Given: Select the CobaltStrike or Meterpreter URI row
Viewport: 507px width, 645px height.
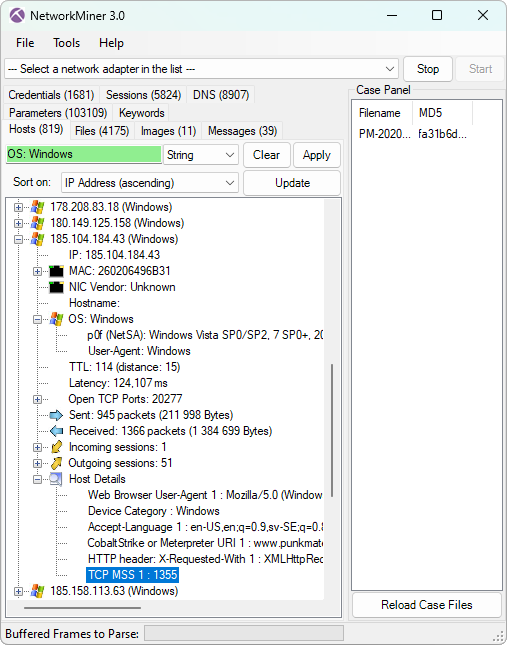Looking at the screenshot, I should click(x=205, y=543).
